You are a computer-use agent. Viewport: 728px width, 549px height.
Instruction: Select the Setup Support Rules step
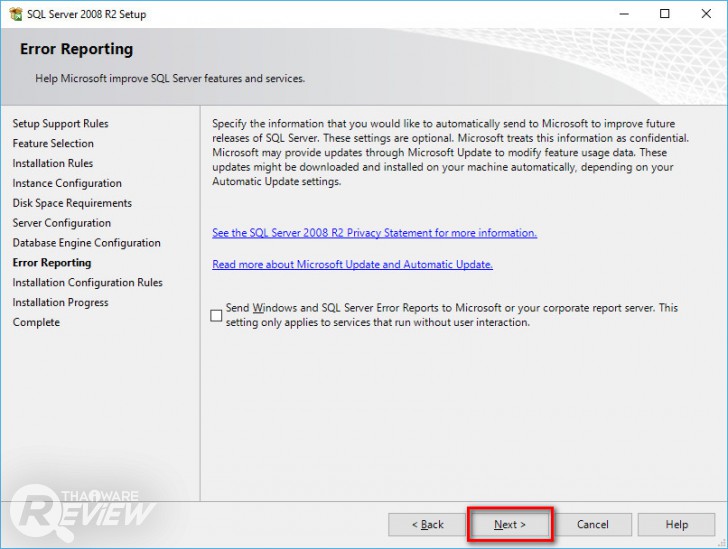pos(60,124)
